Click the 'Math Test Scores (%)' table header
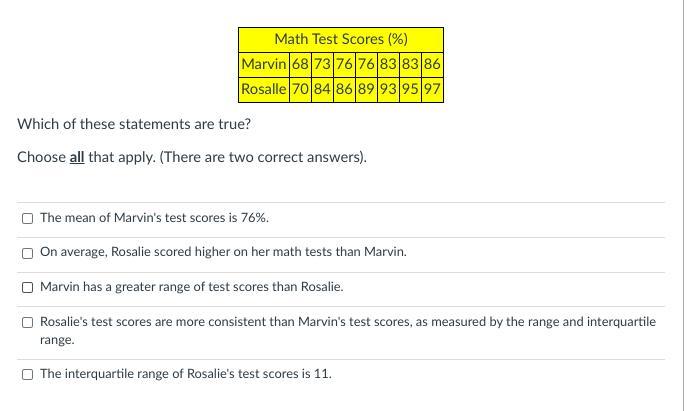 [x=341, y=39]
